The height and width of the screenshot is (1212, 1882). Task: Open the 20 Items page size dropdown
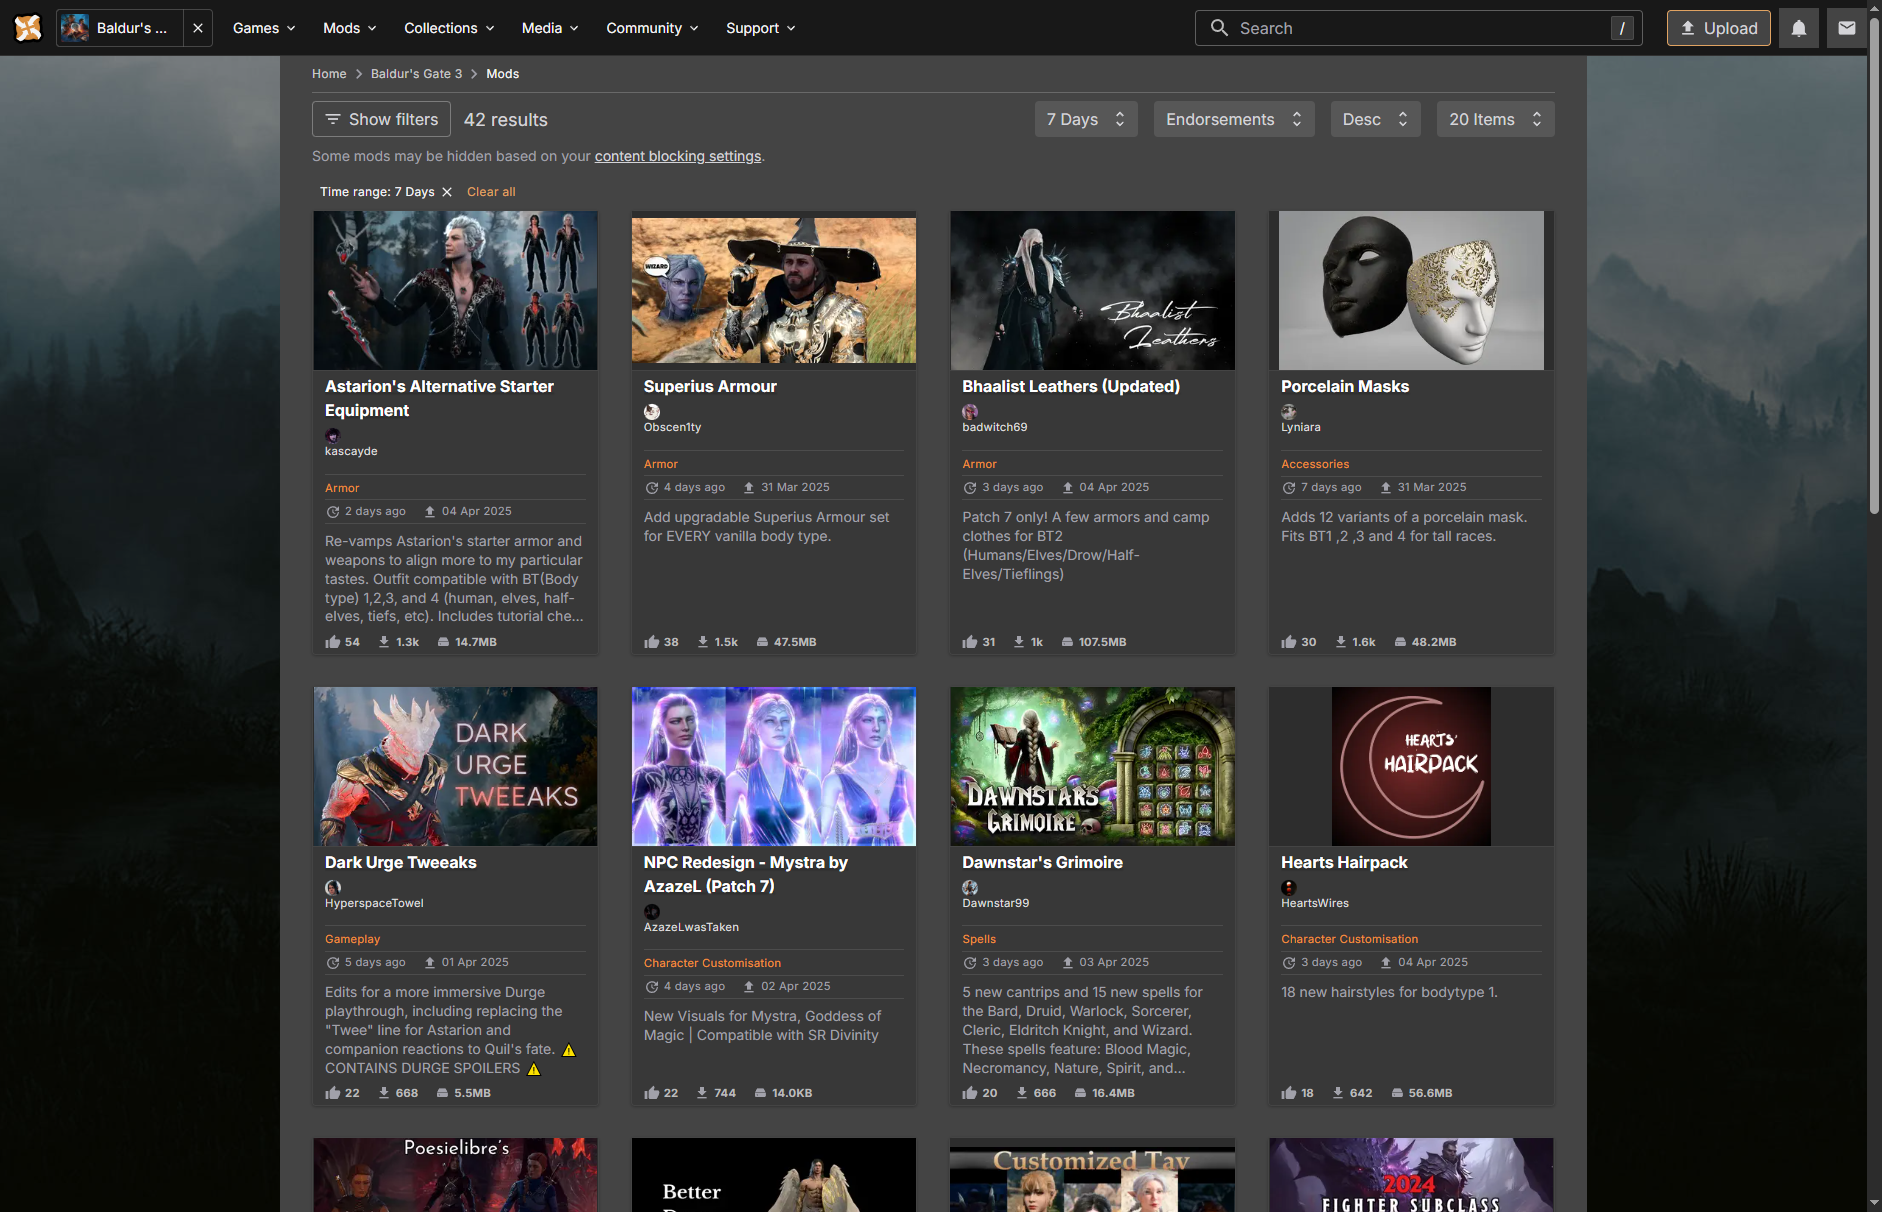tap(1495, 119)
